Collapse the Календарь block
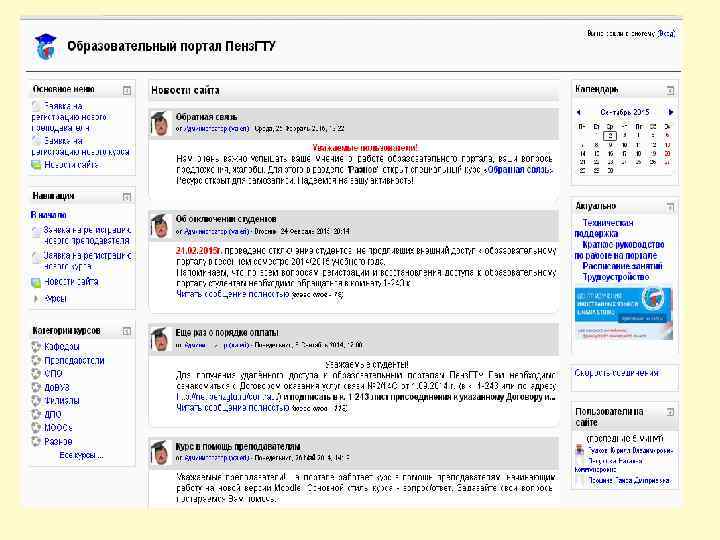Image resolution: width=720 pixels, height=540 pixels. click(x=670, y=90)
